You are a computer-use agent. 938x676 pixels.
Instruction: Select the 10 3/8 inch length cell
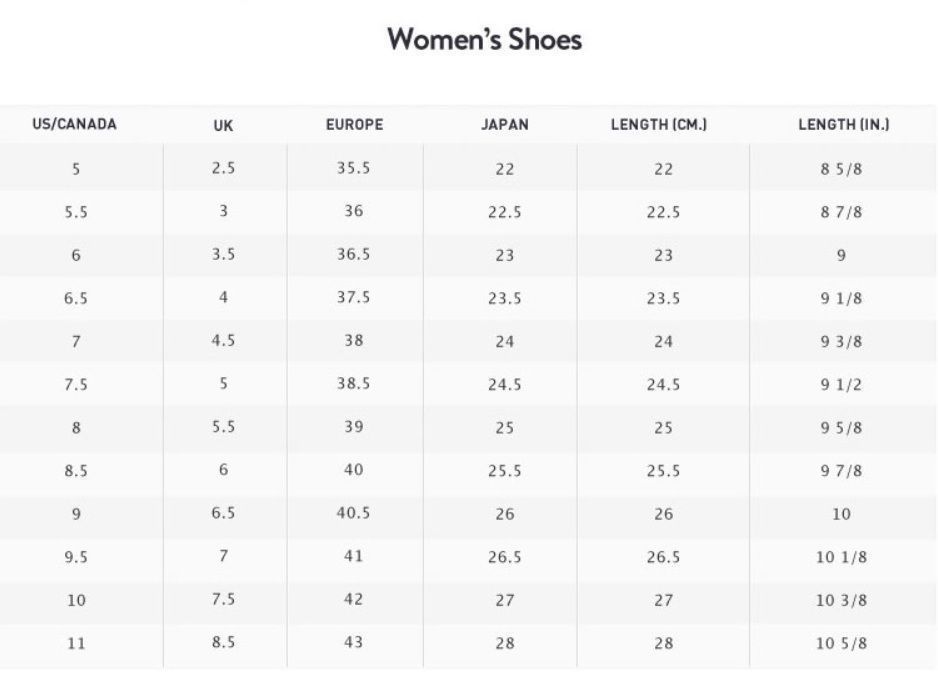coord(841,601)
